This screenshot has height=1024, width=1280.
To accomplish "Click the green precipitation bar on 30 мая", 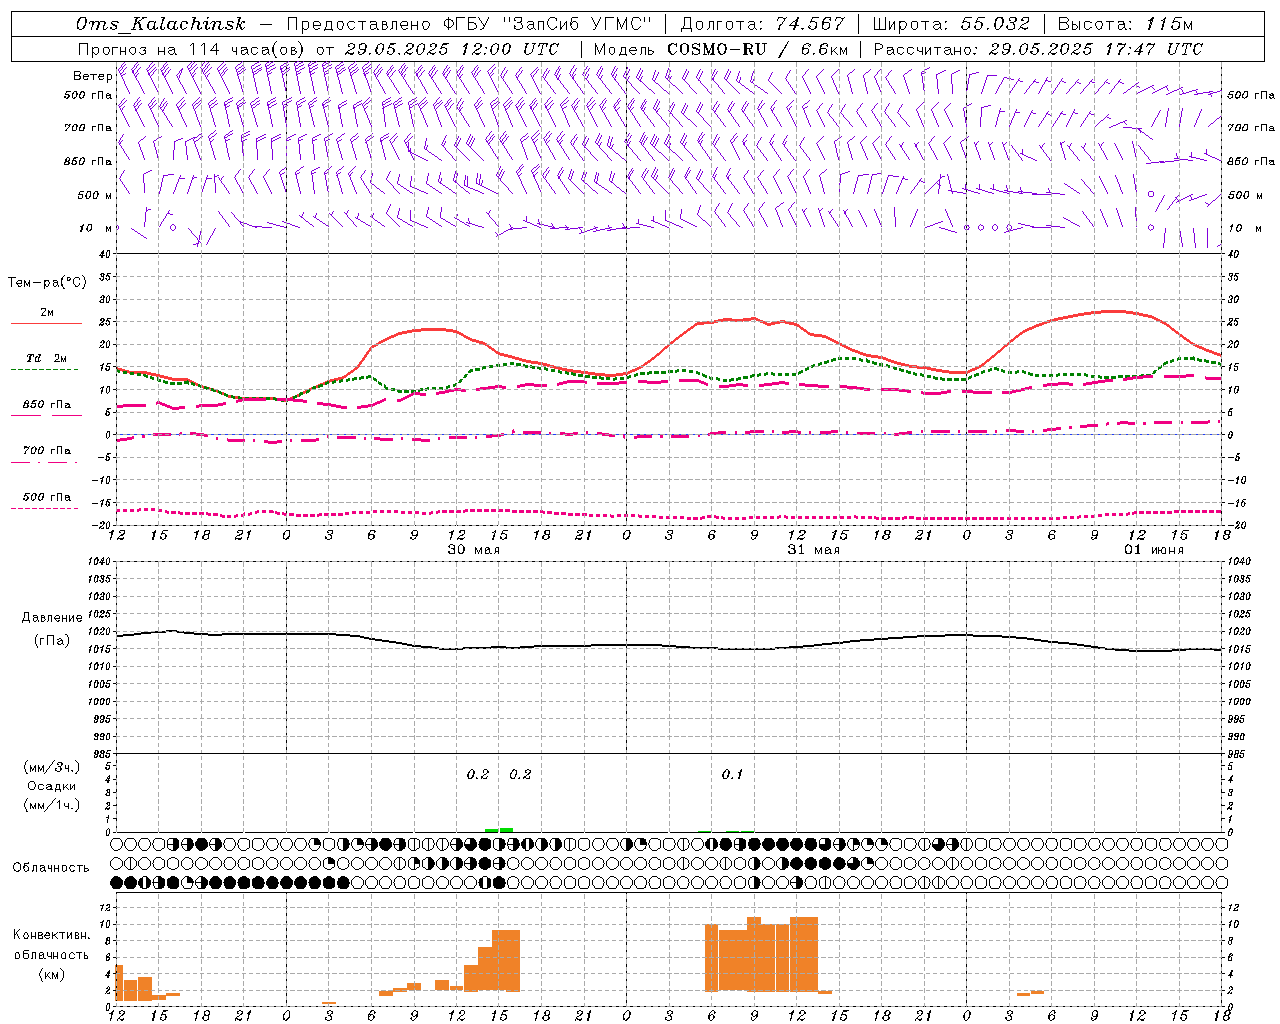I will point(499,829).
